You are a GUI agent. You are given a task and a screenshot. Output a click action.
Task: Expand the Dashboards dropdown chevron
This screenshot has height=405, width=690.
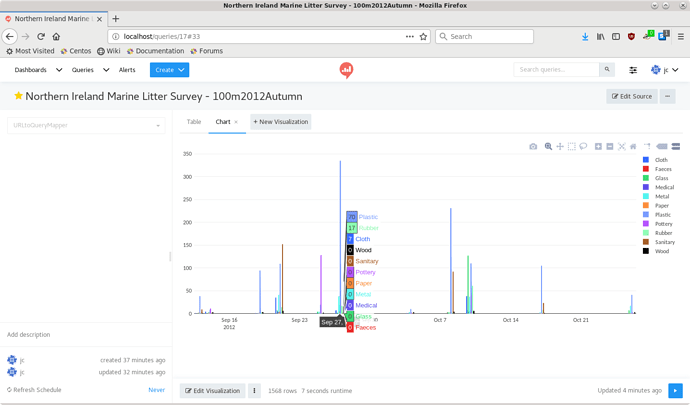59,70
